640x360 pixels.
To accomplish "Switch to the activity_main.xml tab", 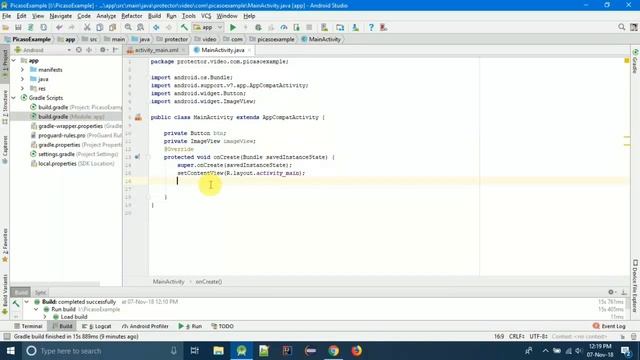I will click(156, 50).
